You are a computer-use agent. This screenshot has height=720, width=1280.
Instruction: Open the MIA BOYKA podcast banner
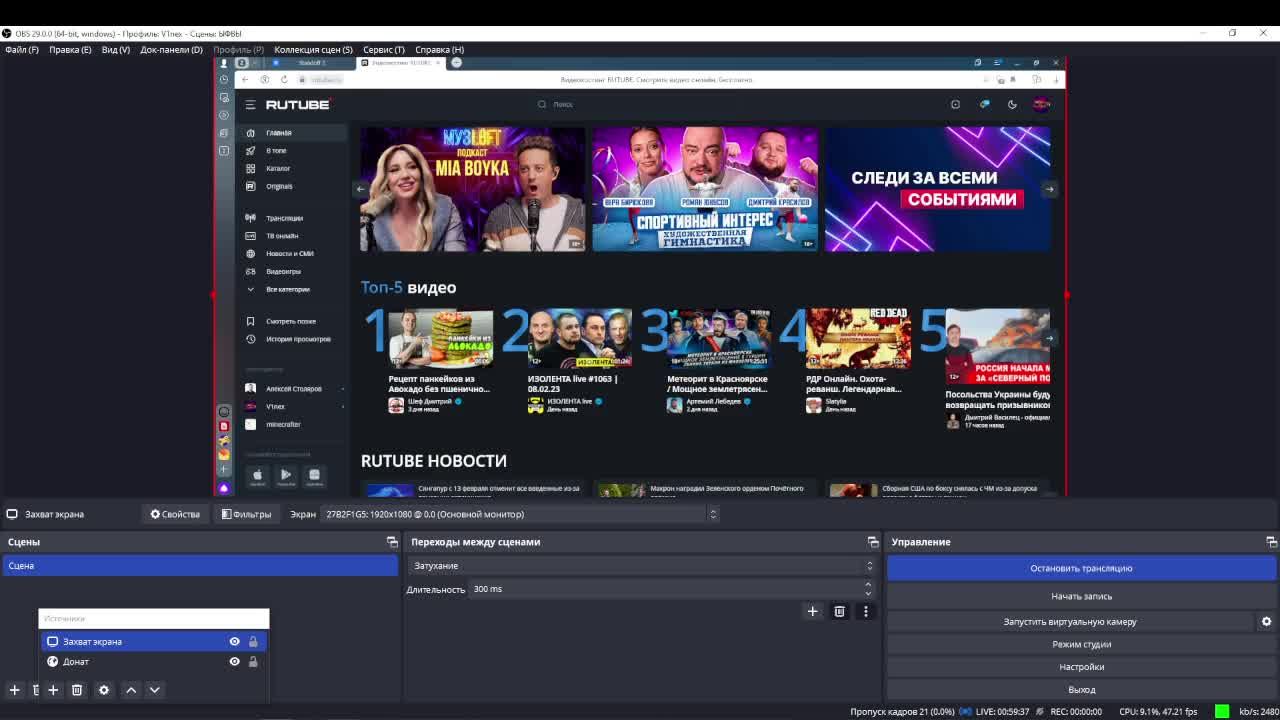coord(473,189)
